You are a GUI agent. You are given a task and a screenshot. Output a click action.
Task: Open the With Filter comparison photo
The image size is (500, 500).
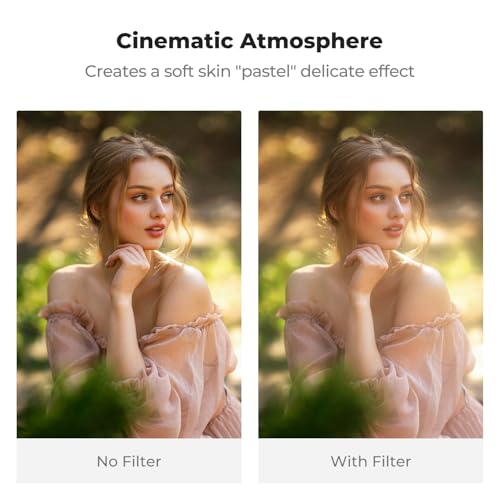pyautogui.click(x=371, y=274)
